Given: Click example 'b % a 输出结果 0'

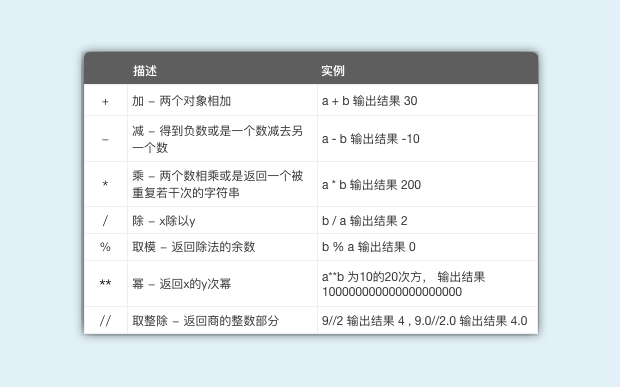Looking at the screenshot, I should pyautogui.click(x=369, y=247).
